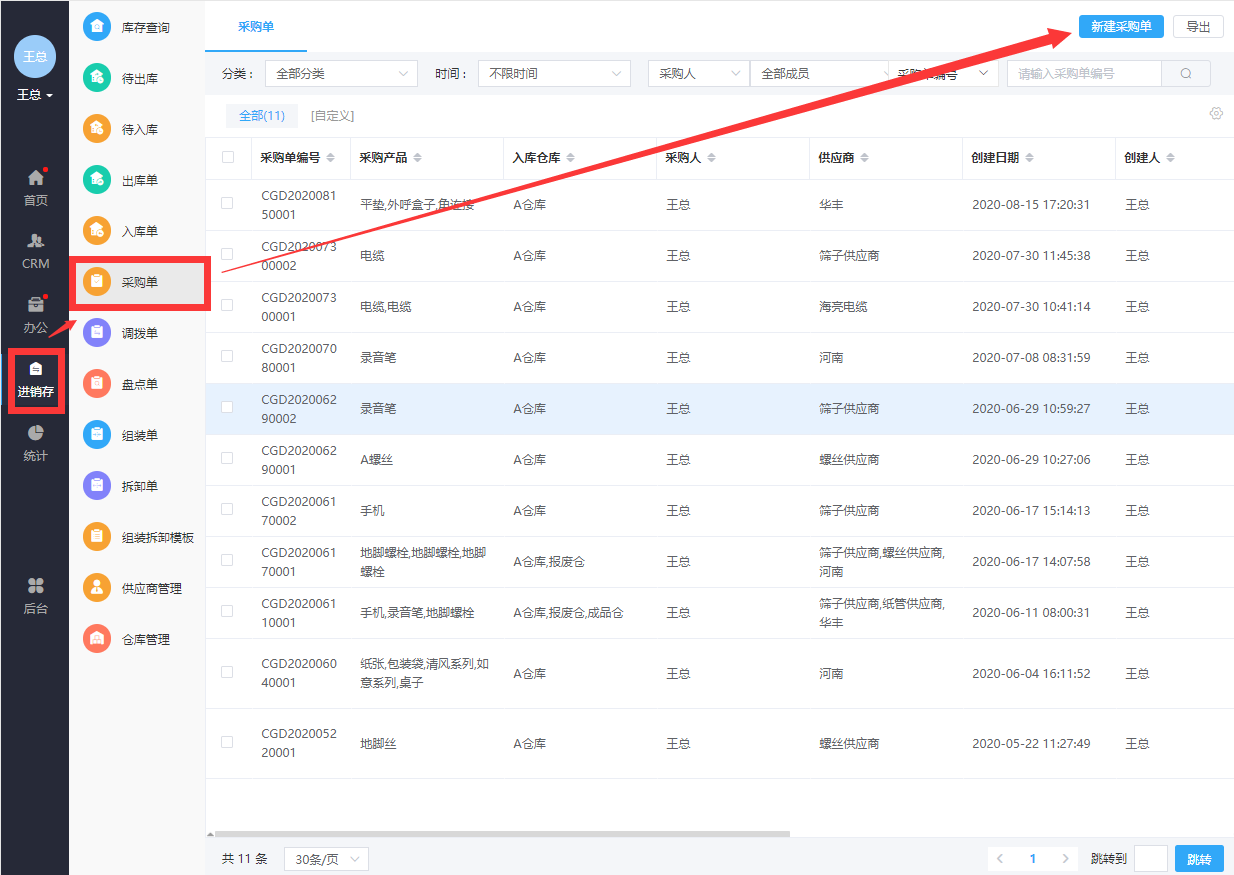Click the 导出 export button

[x=1198, y=27]
